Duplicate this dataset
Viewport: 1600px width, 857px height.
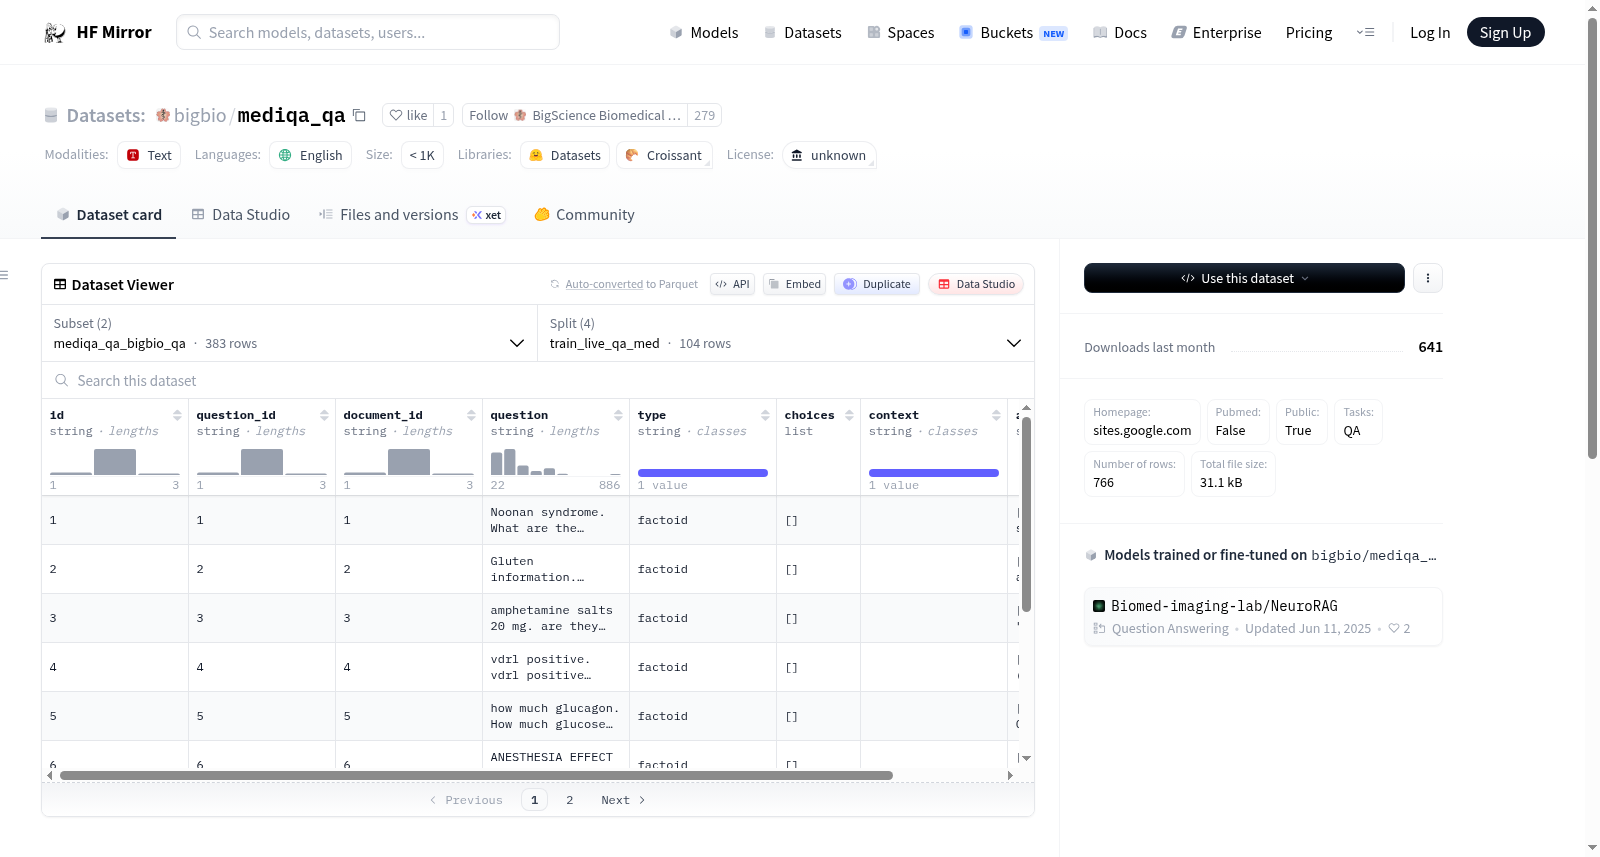(877, 284)
